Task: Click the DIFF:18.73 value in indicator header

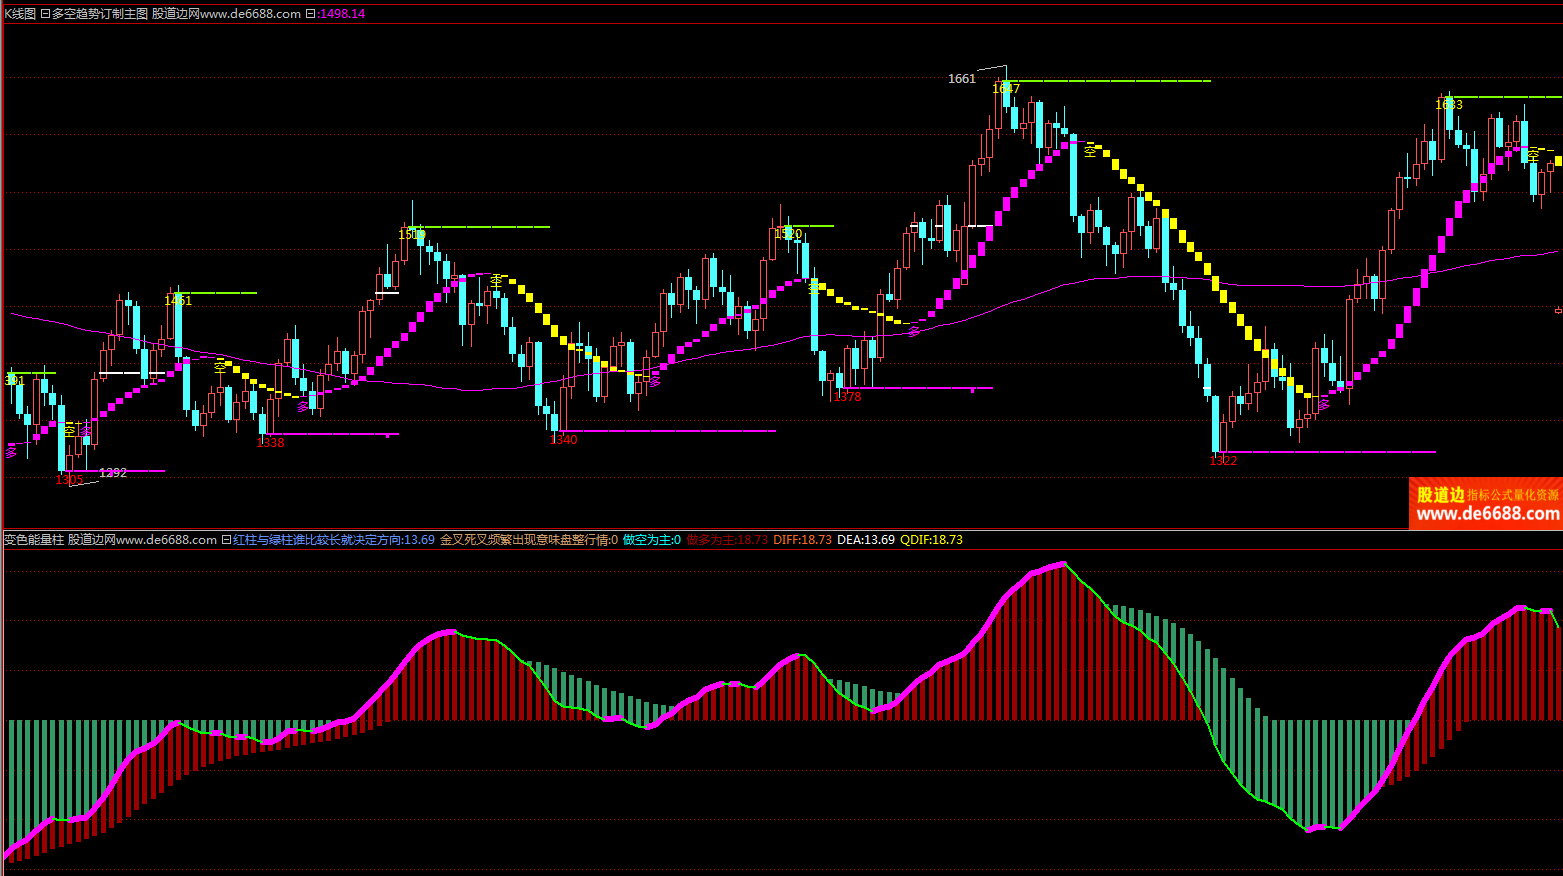Action: tap(802, 540)
